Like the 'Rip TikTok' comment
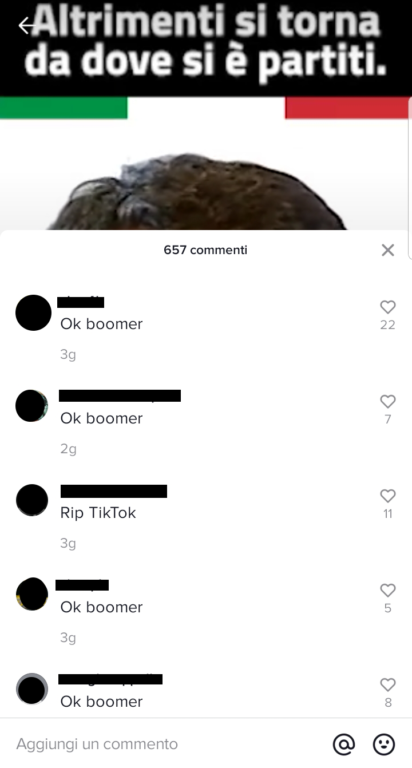Screen dimensions: 412x768 tap(388, 496)
